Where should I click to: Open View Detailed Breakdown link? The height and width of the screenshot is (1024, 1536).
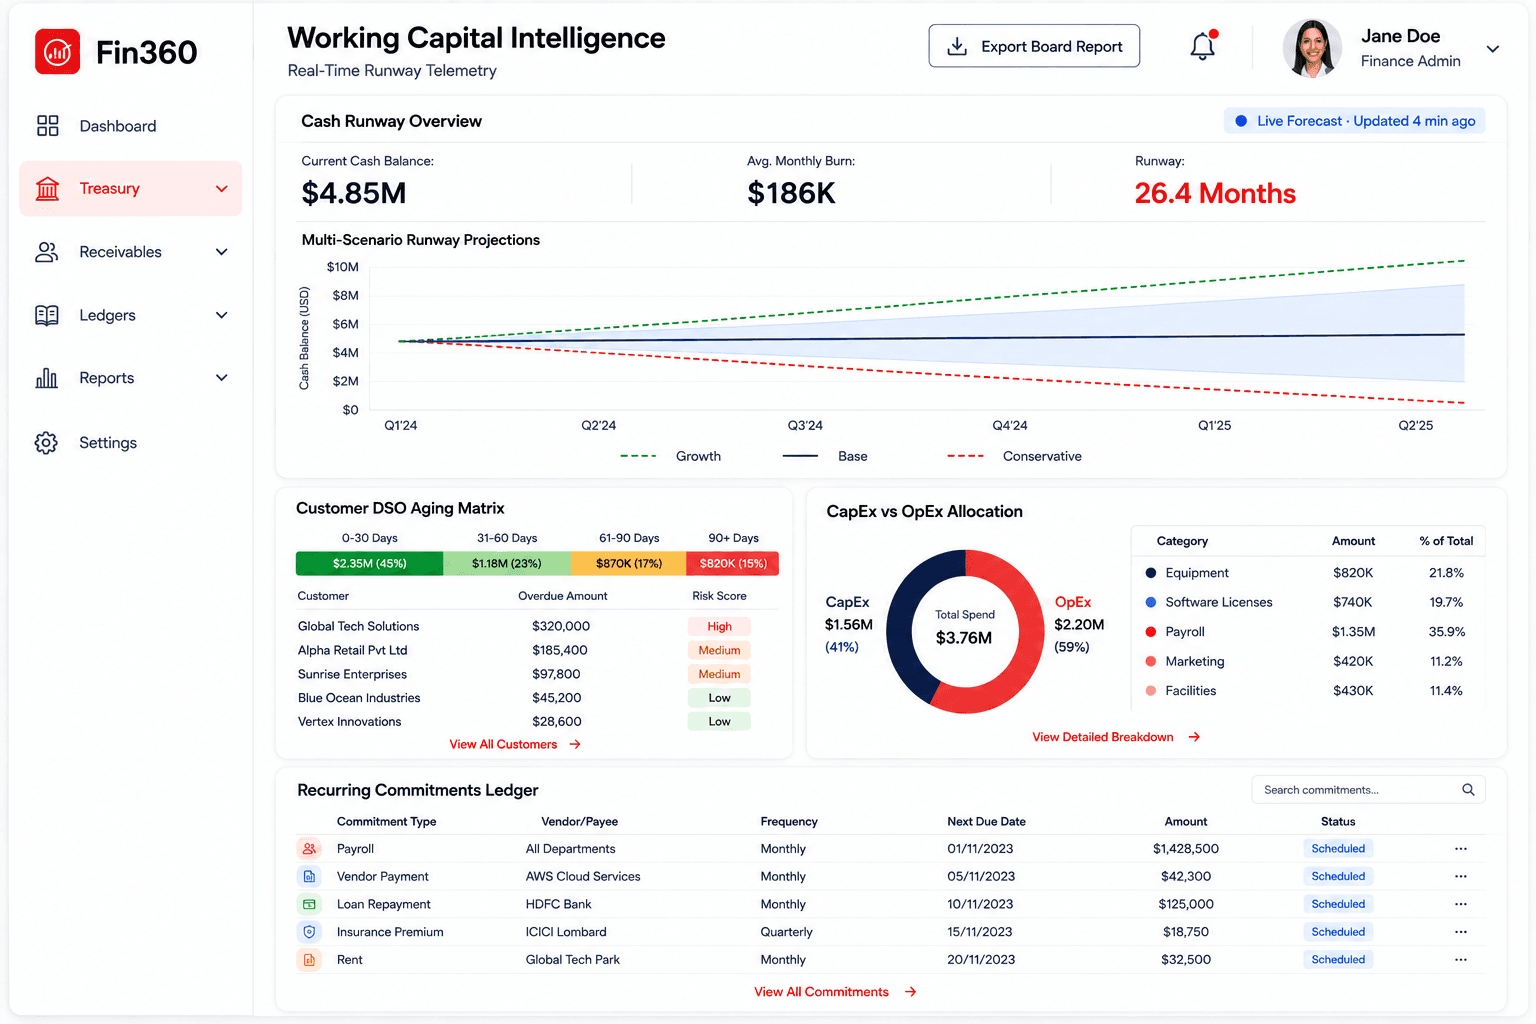(x=1116, y=737)
